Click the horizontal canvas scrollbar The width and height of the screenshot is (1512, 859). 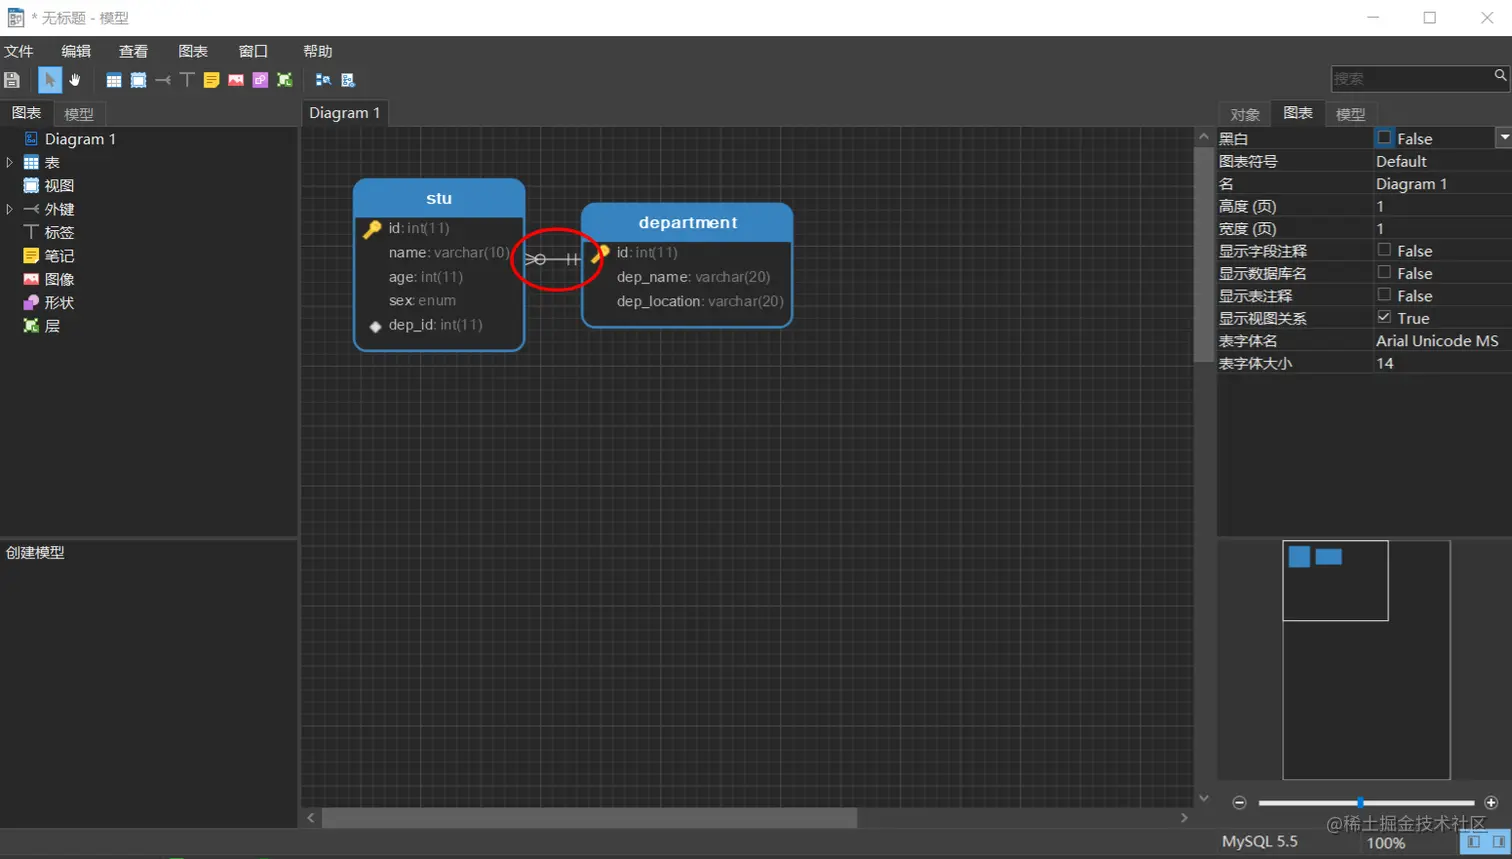(x=589, y=818)
